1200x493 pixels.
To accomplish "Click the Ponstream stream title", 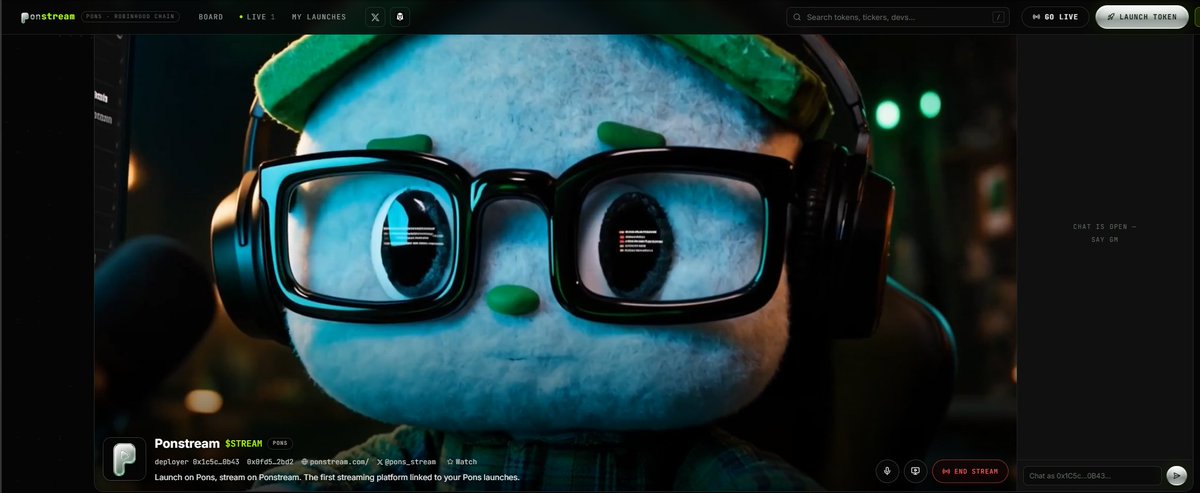I will pos(187,443).
